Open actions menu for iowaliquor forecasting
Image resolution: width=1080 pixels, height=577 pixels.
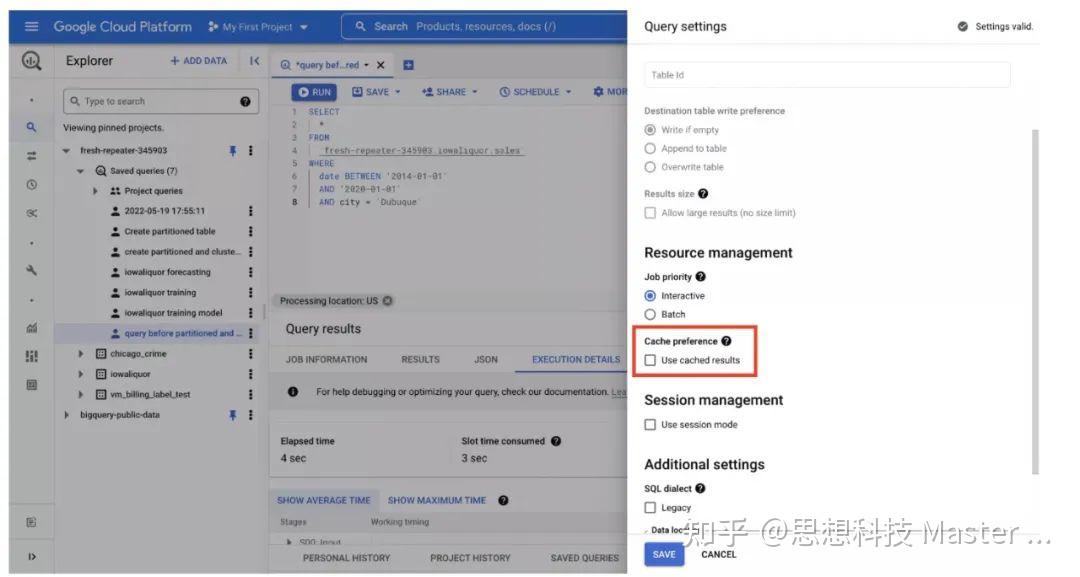click(x=251, y=272)
